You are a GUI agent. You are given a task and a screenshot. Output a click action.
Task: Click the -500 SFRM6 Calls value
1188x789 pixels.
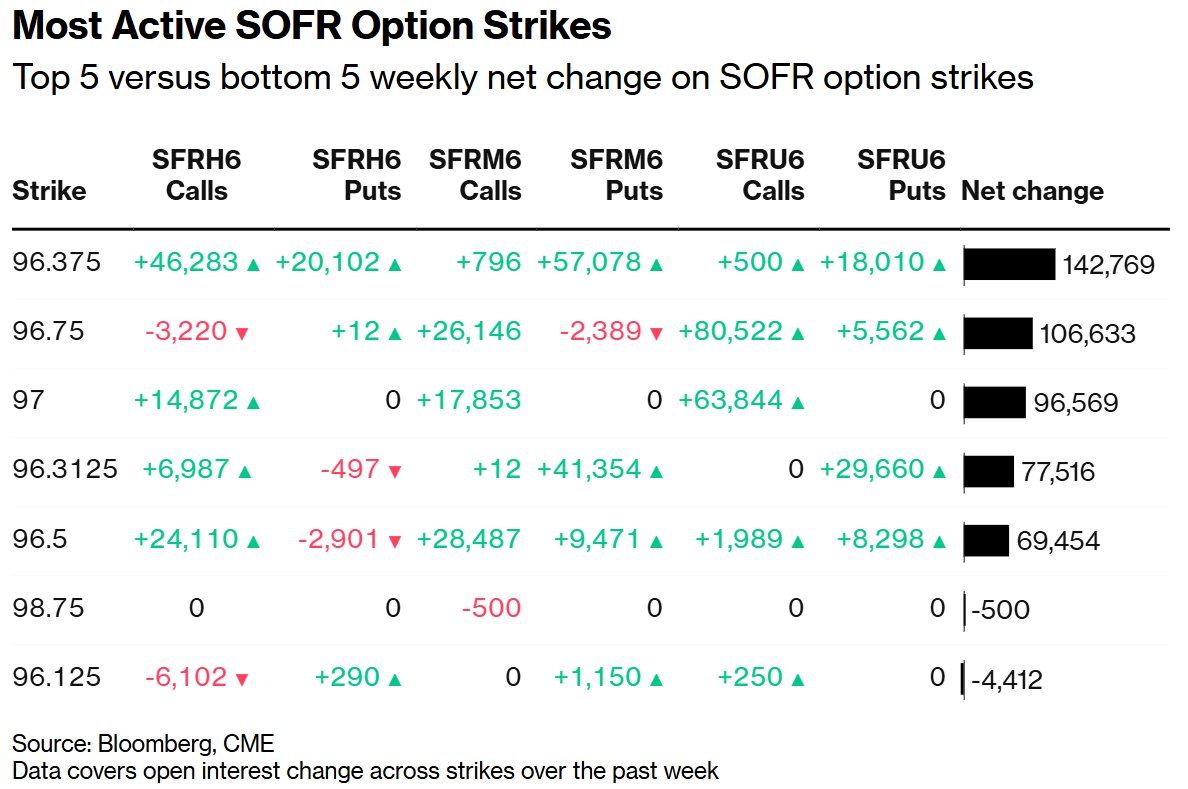click(x=491, y=608)
